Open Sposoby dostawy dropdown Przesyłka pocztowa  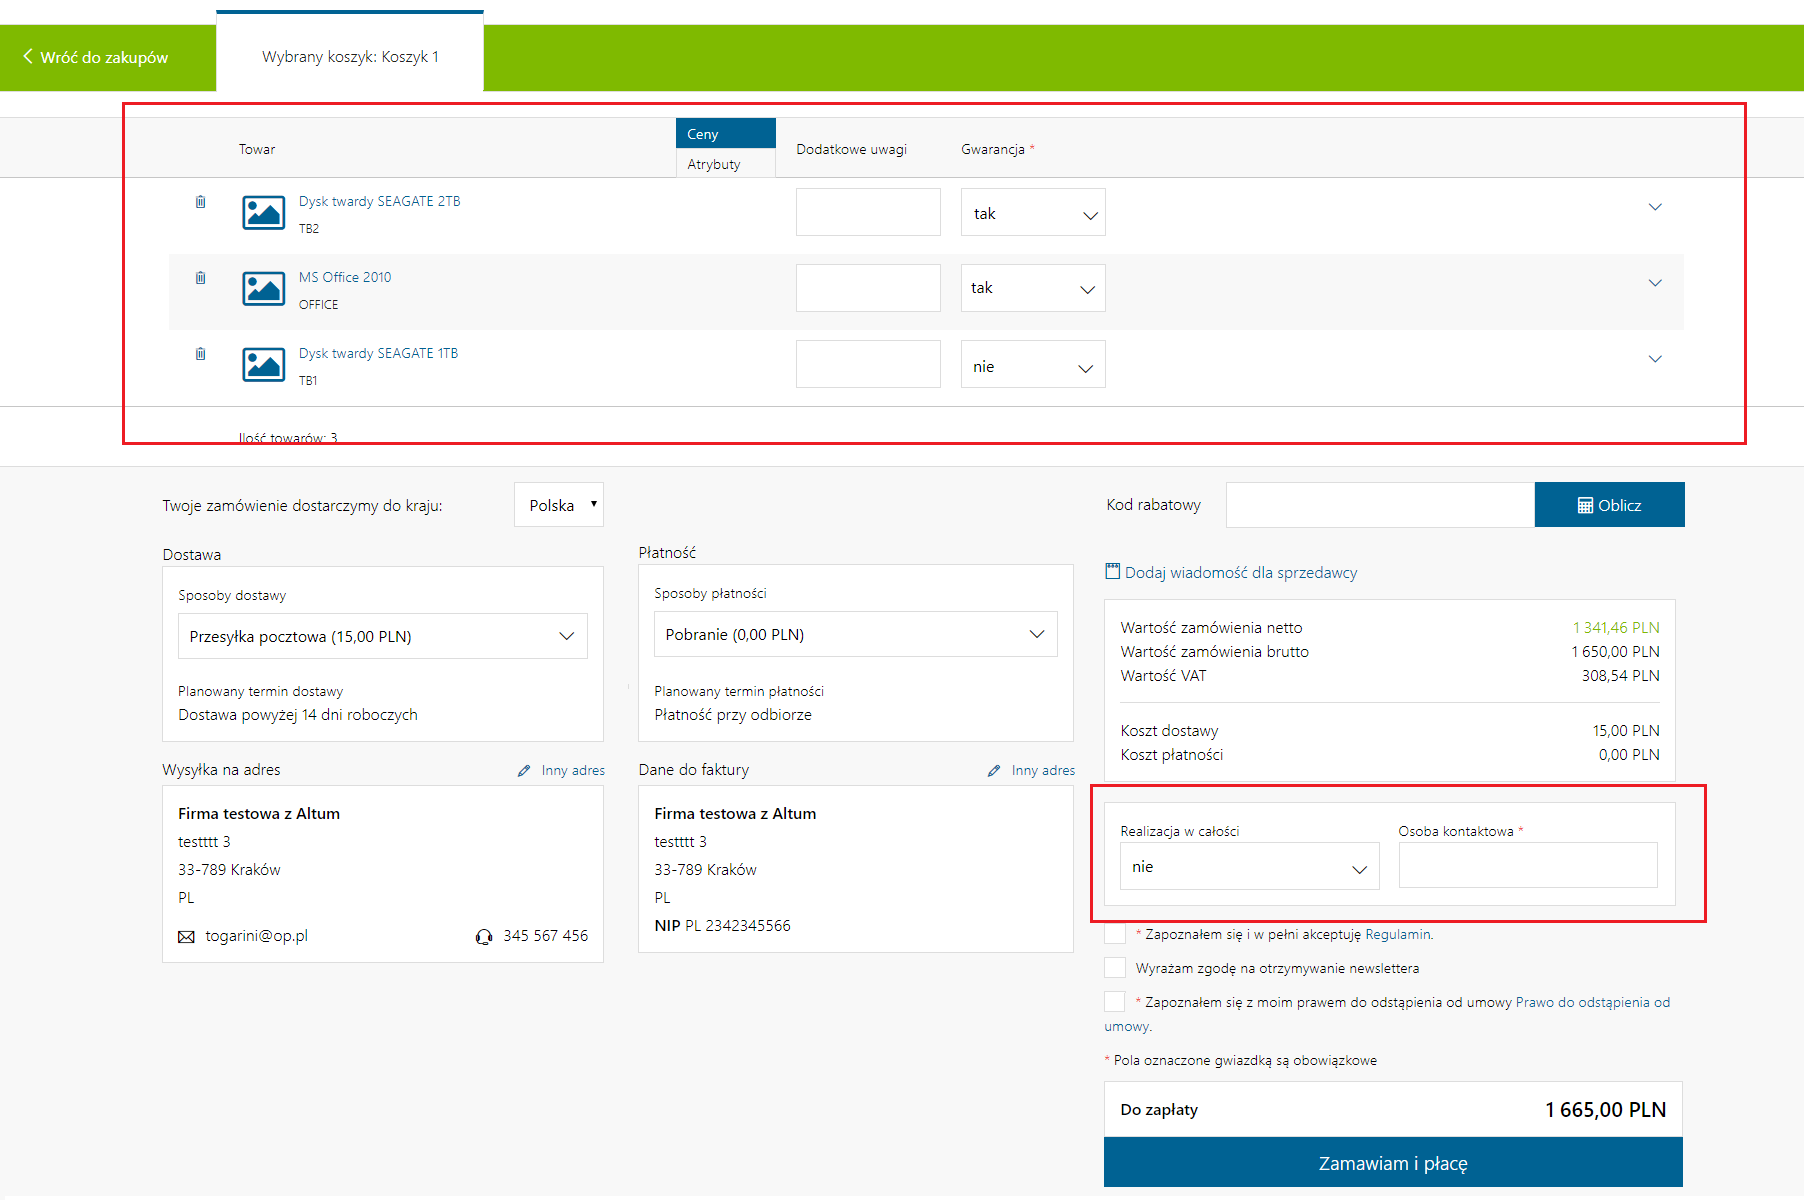[x=383, y=636]
